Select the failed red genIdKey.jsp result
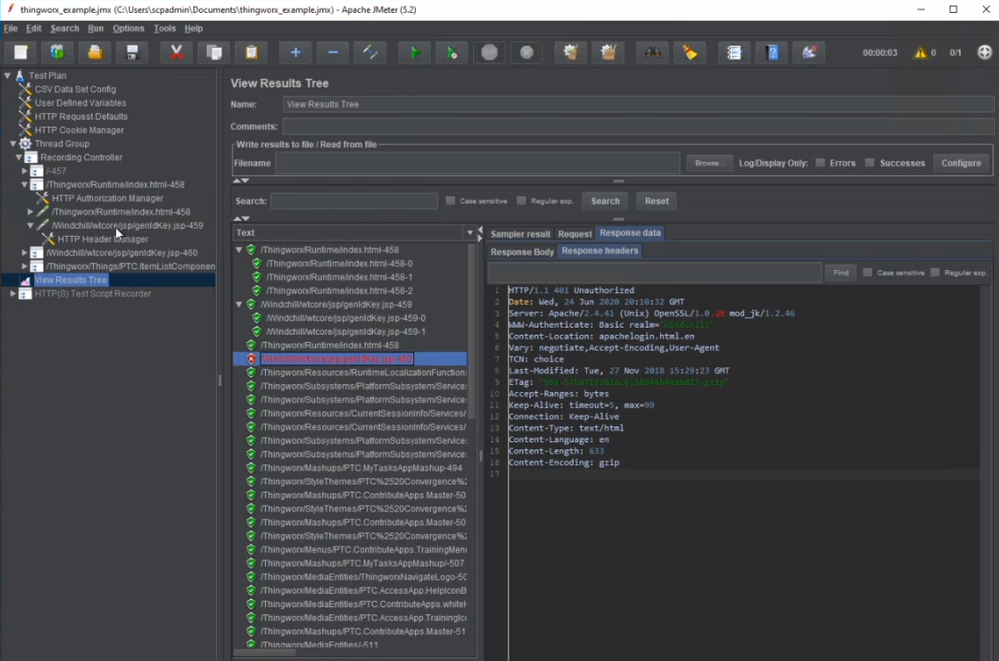 pyautogui.click(x=336, y=359)
